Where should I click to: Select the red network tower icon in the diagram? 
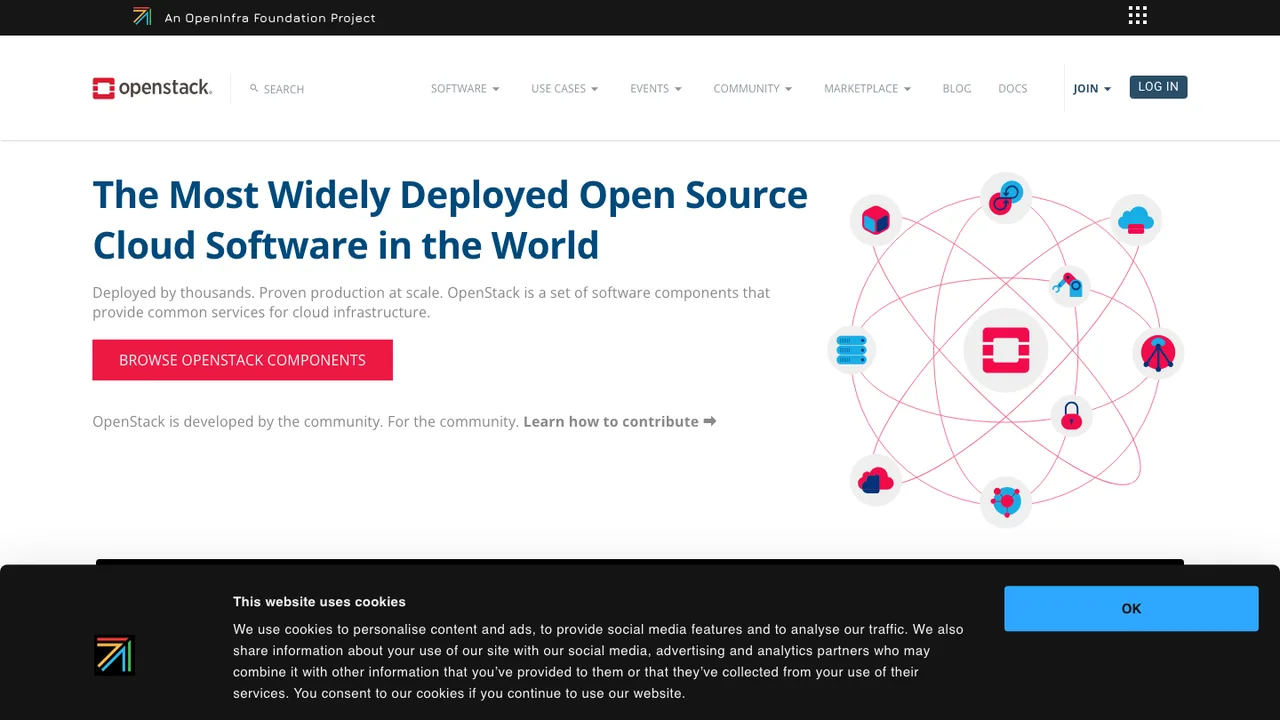pyautogui.click(x=1158, y=352)
